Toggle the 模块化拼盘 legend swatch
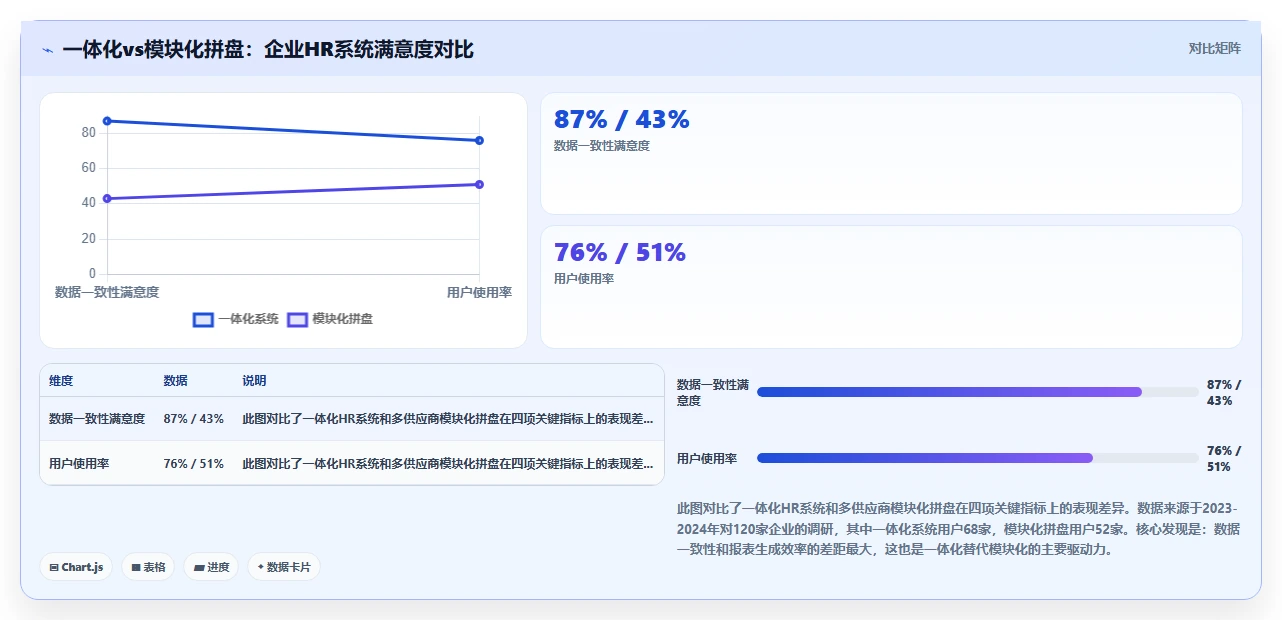Screen dimensions: 1282x620 coord(297,320)
